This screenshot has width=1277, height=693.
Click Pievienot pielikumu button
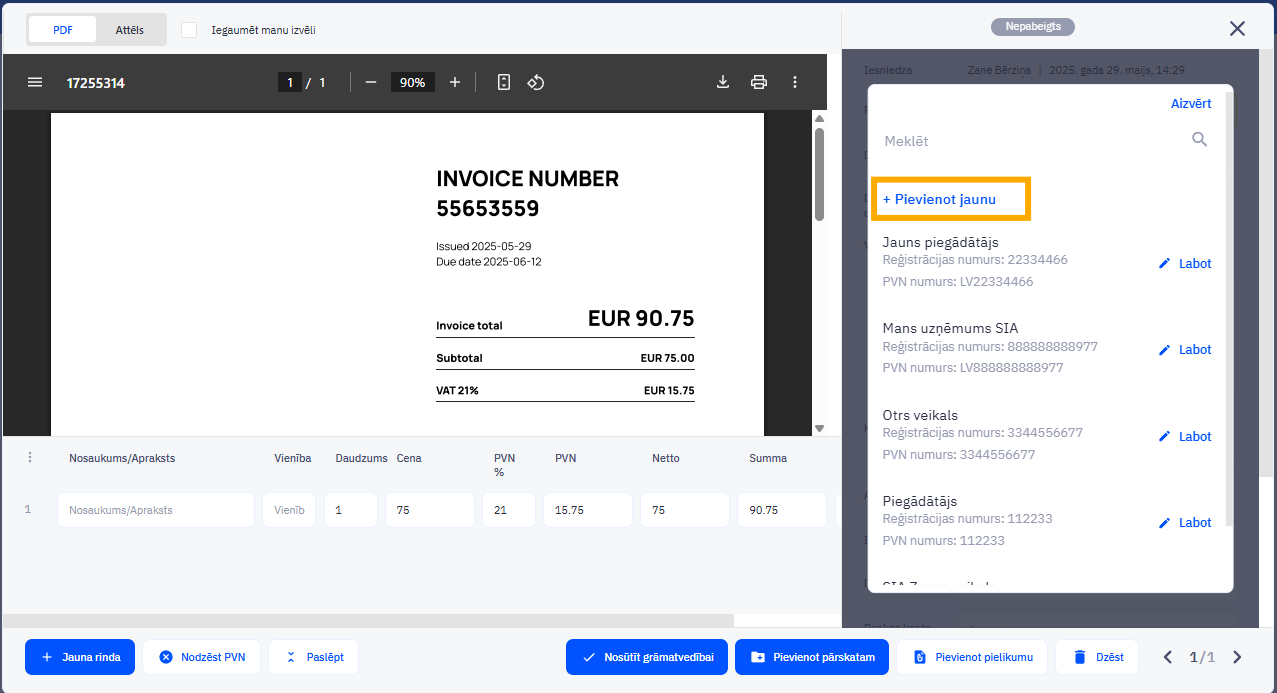(x=972, y=657)
